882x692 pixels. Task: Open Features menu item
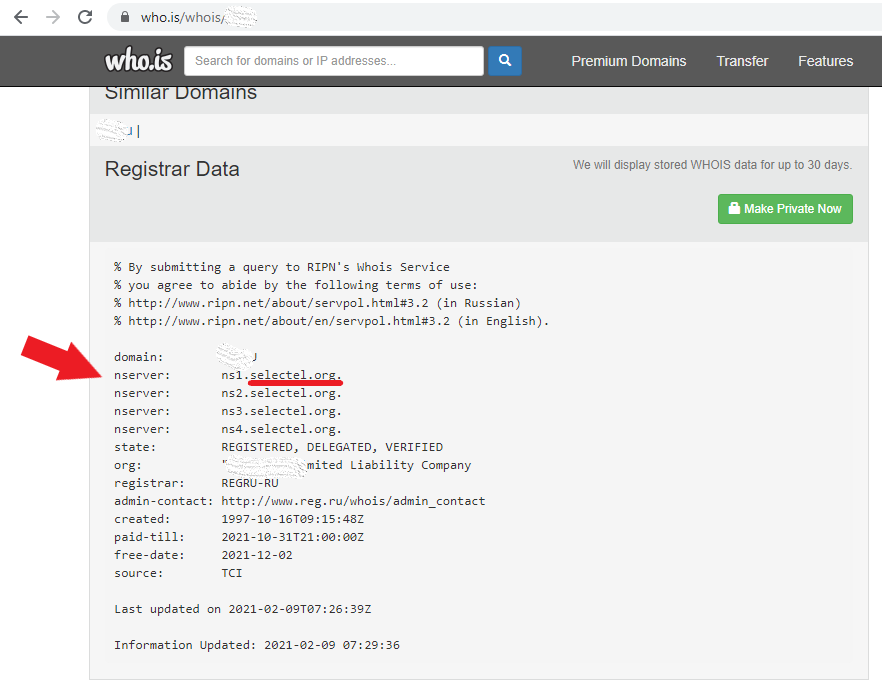(825, 61)
